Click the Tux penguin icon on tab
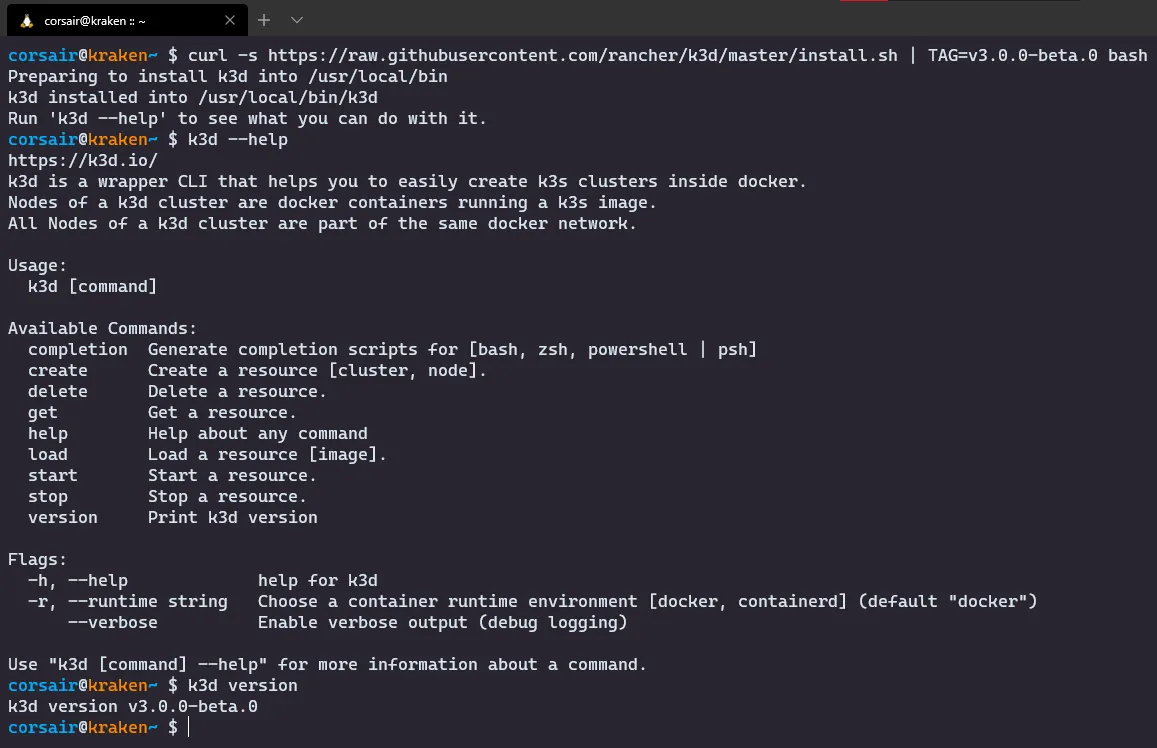The width and height of the screenshot is (1157, 748). coord(25,20)
